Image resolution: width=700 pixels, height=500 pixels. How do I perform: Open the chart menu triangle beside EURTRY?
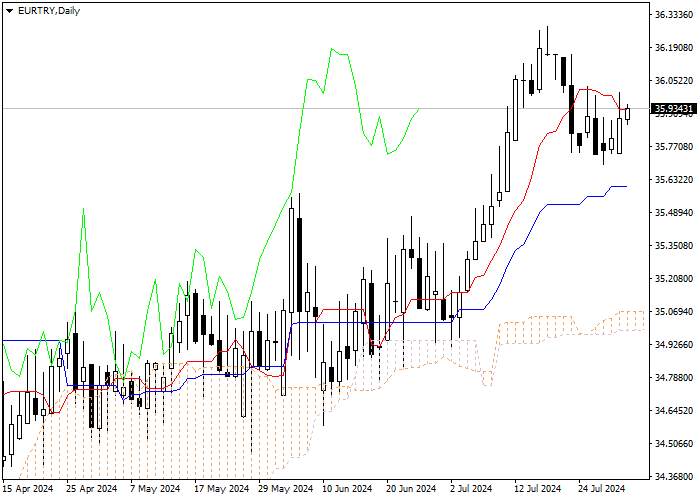(x=9, y=11)
